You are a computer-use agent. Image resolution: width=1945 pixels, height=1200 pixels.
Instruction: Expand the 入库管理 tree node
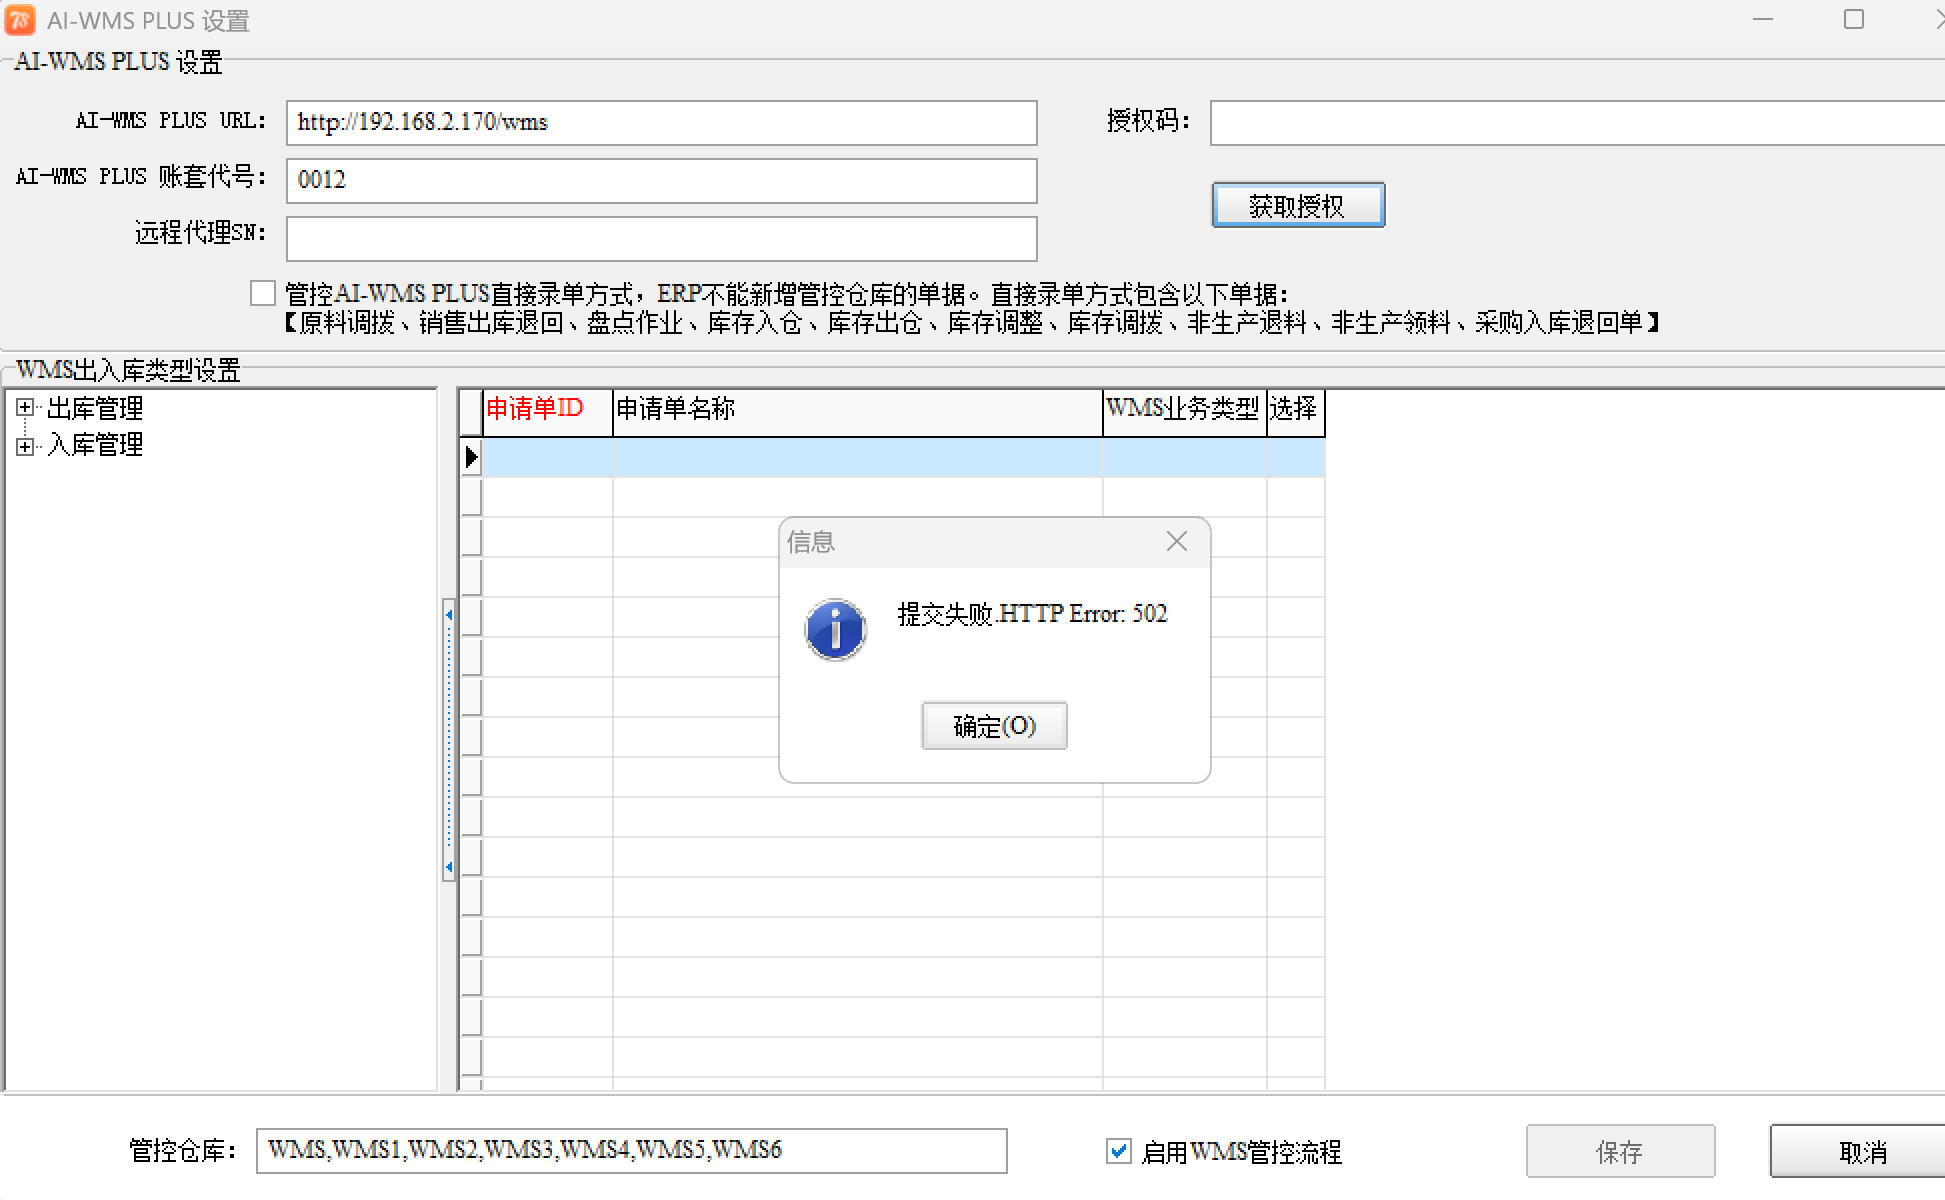25,446
